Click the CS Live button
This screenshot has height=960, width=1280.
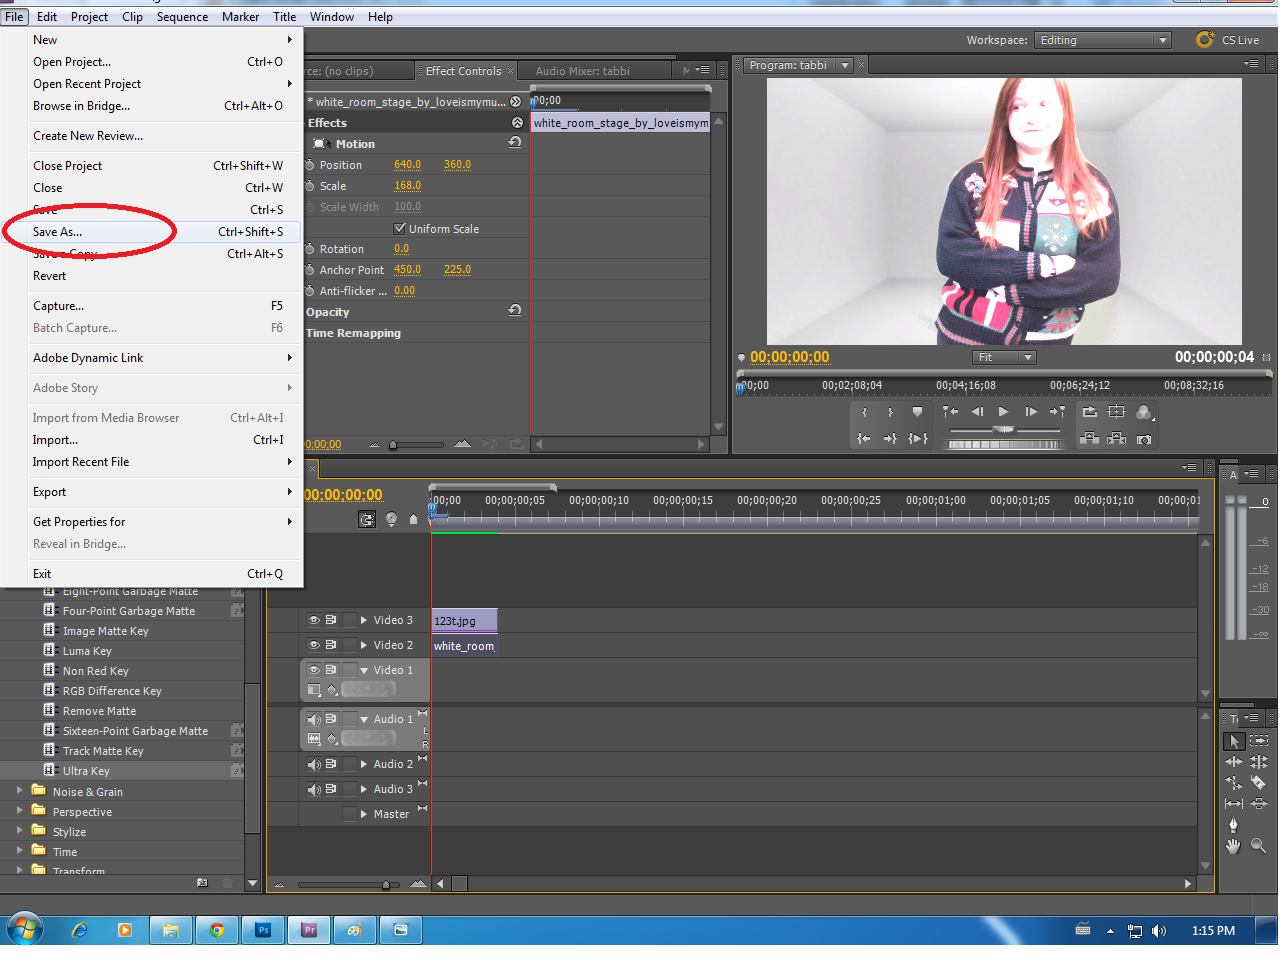1228,40
